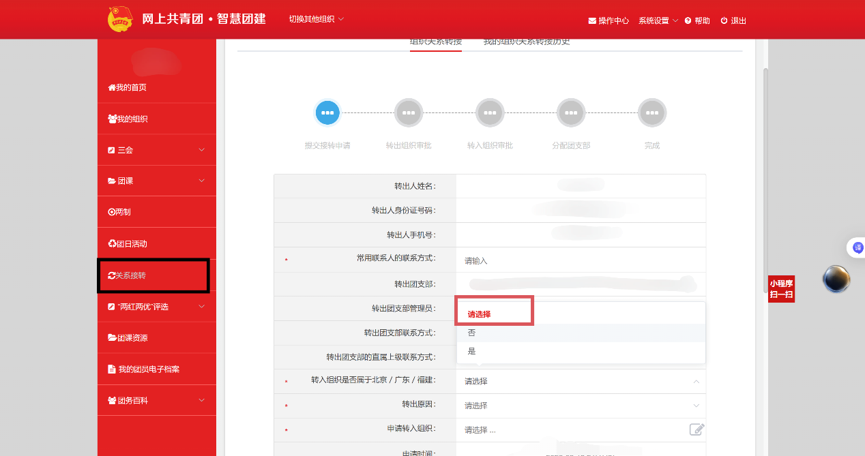The width and height of the screenshot is (865, 456).
Task: Click the 转出团支部 label
Action: [x=415, y=284]
